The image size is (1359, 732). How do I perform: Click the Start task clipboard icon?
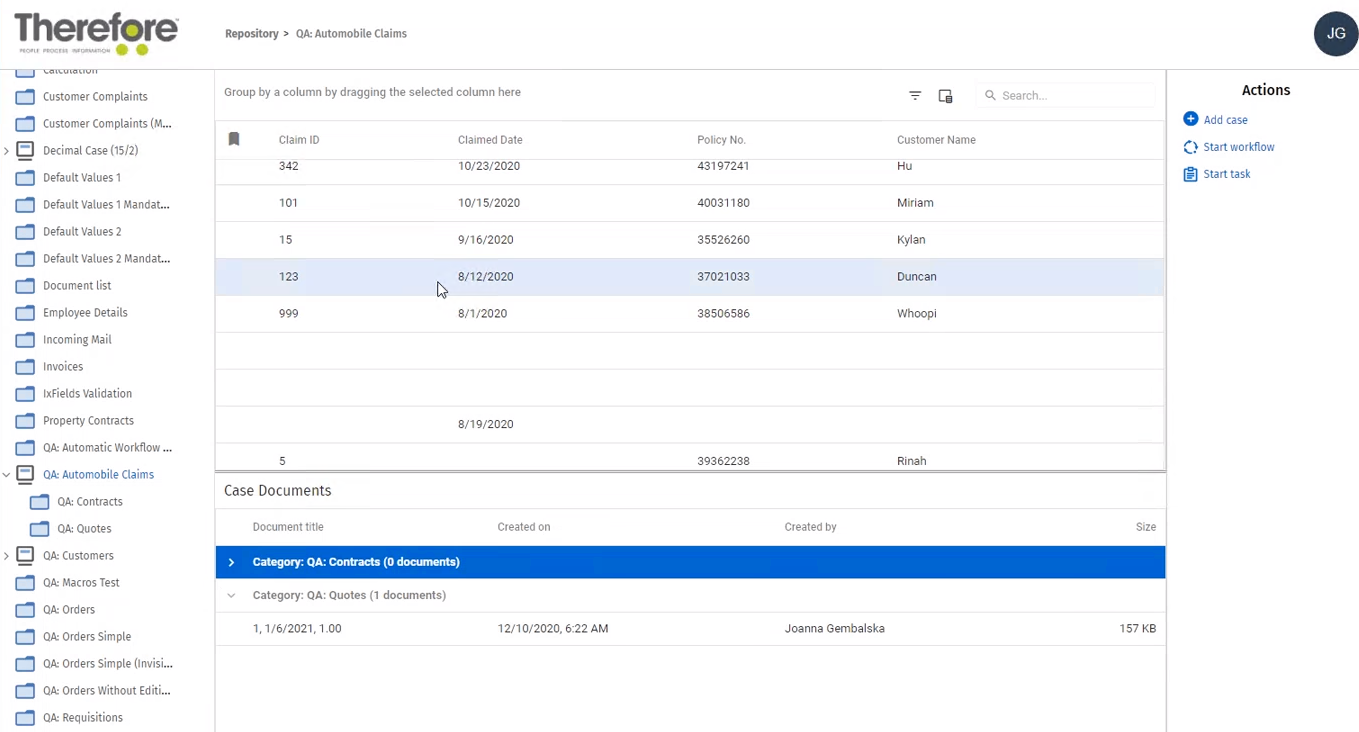coord(1190,174)
